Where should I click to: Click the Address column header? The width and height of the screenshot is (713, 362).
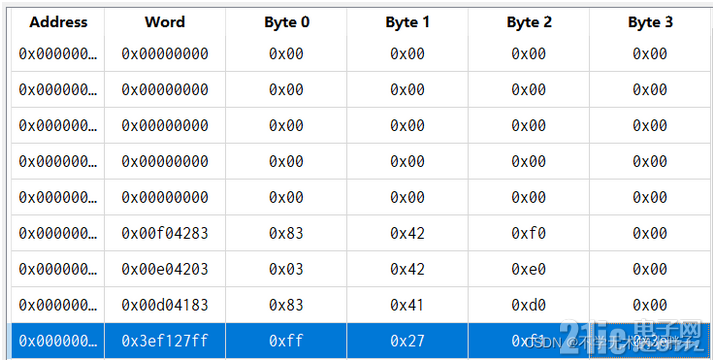pos(58,22)
